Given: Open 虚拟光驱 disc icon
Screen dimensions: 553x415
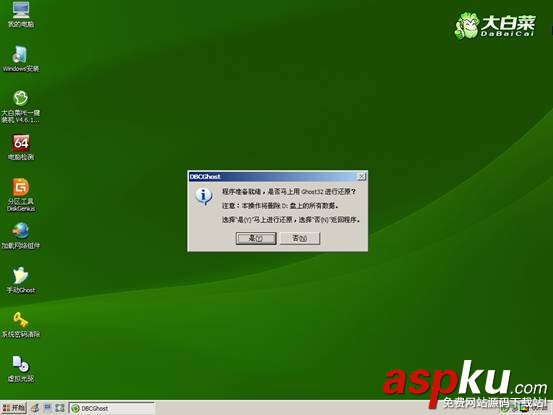Looking at the screenshot, I should tap(21, 369).
